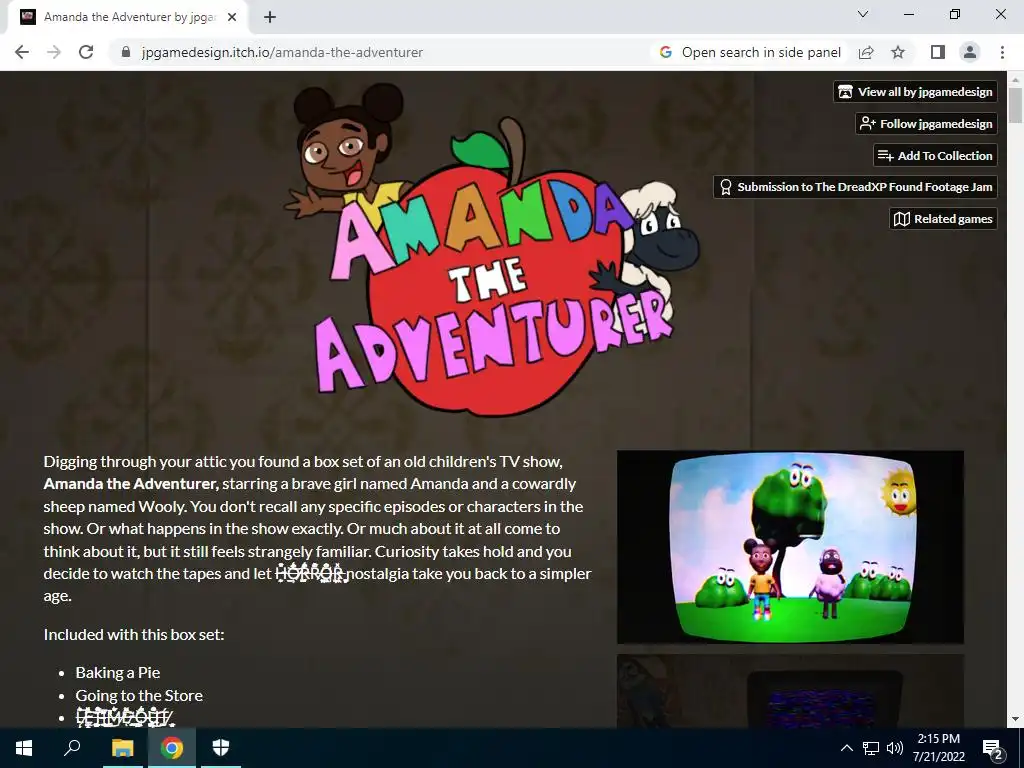Viewport: 1024px width, 768px height.
Task: Share this page via the share icon
Action: pos(866,52)
